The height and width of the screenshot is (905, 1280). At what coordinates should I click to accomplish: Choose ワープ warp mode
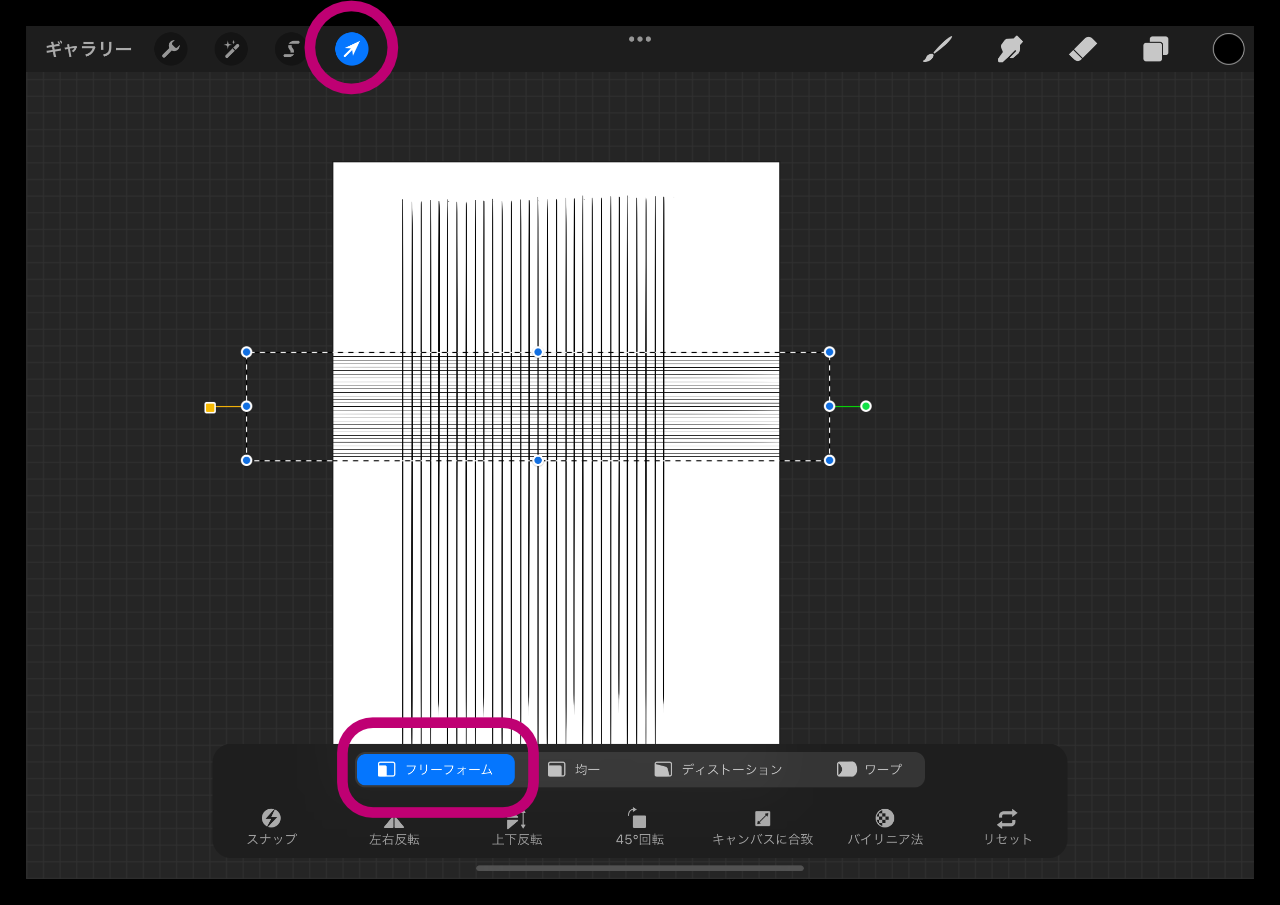[869, 769]
